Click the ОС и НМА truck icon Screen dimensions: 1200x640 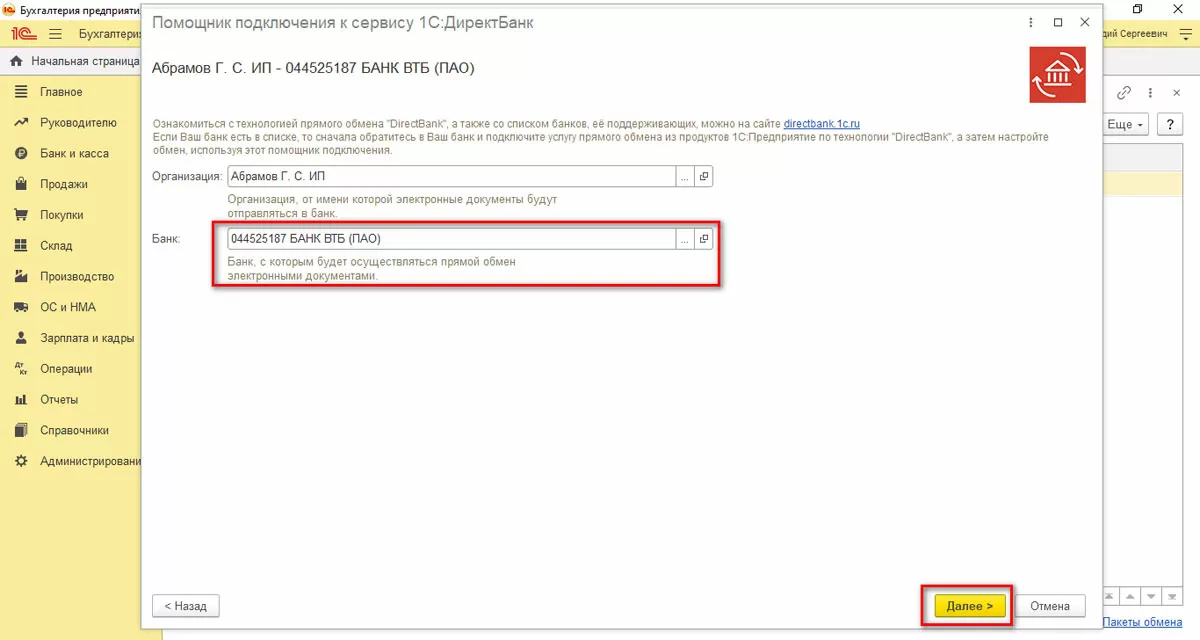[x=20, y=307]
